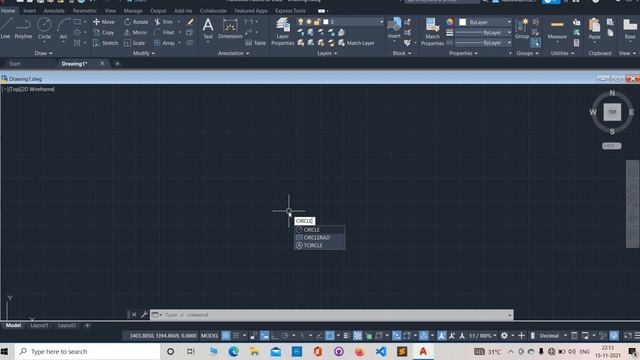Viewport: 640px width, 360px height.
Task: Select CIRCLERAD in suggestion list
Action: click(319, 238)
